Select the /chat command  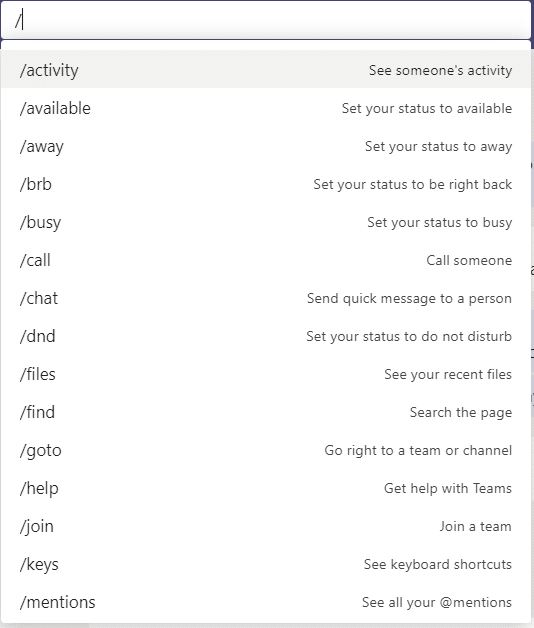coord(266,298)
